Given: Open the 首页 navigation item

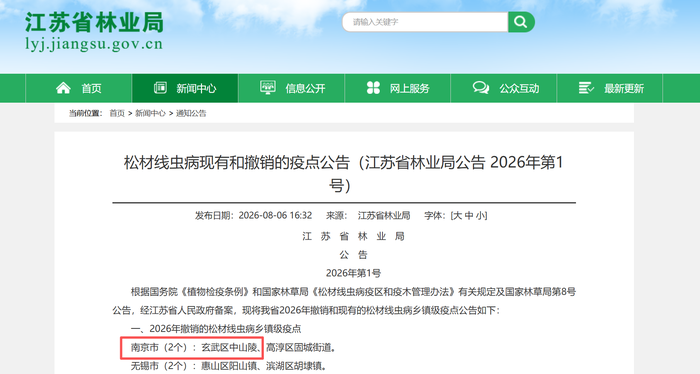Looking at the screenshot, I should 79,88.
